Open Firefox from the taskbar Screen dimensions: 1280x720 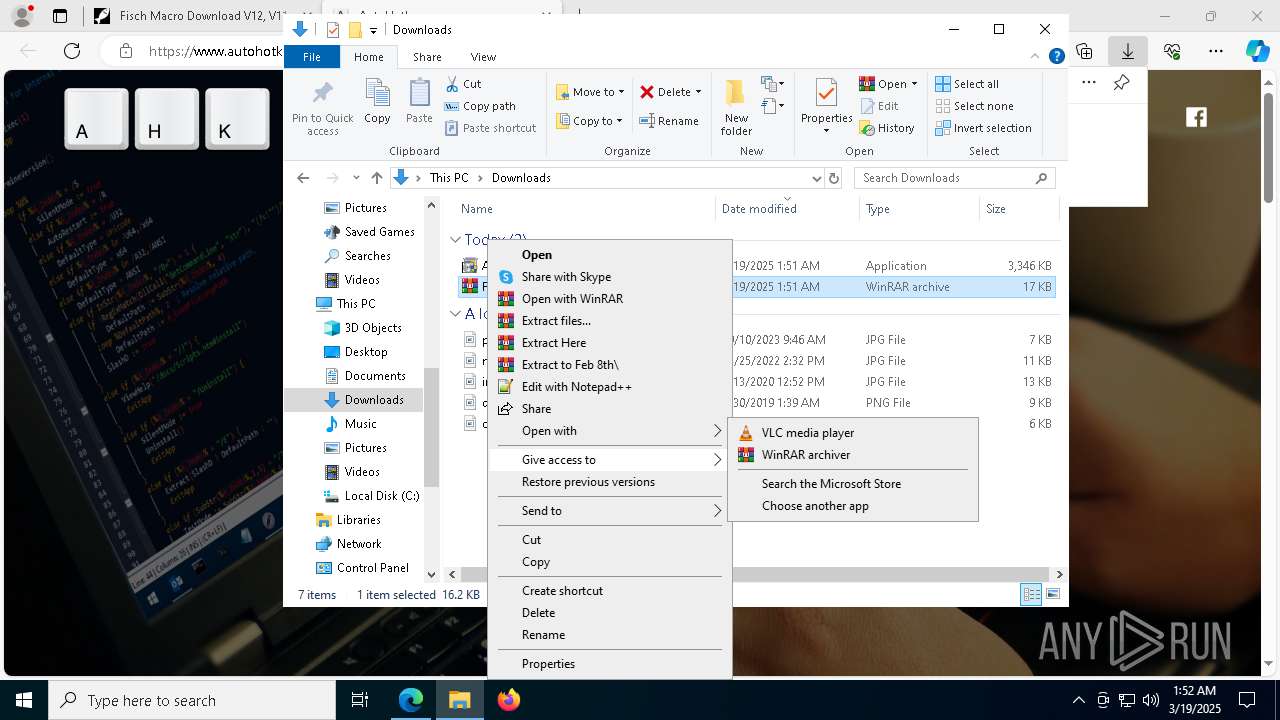click(x=509, y=700)
